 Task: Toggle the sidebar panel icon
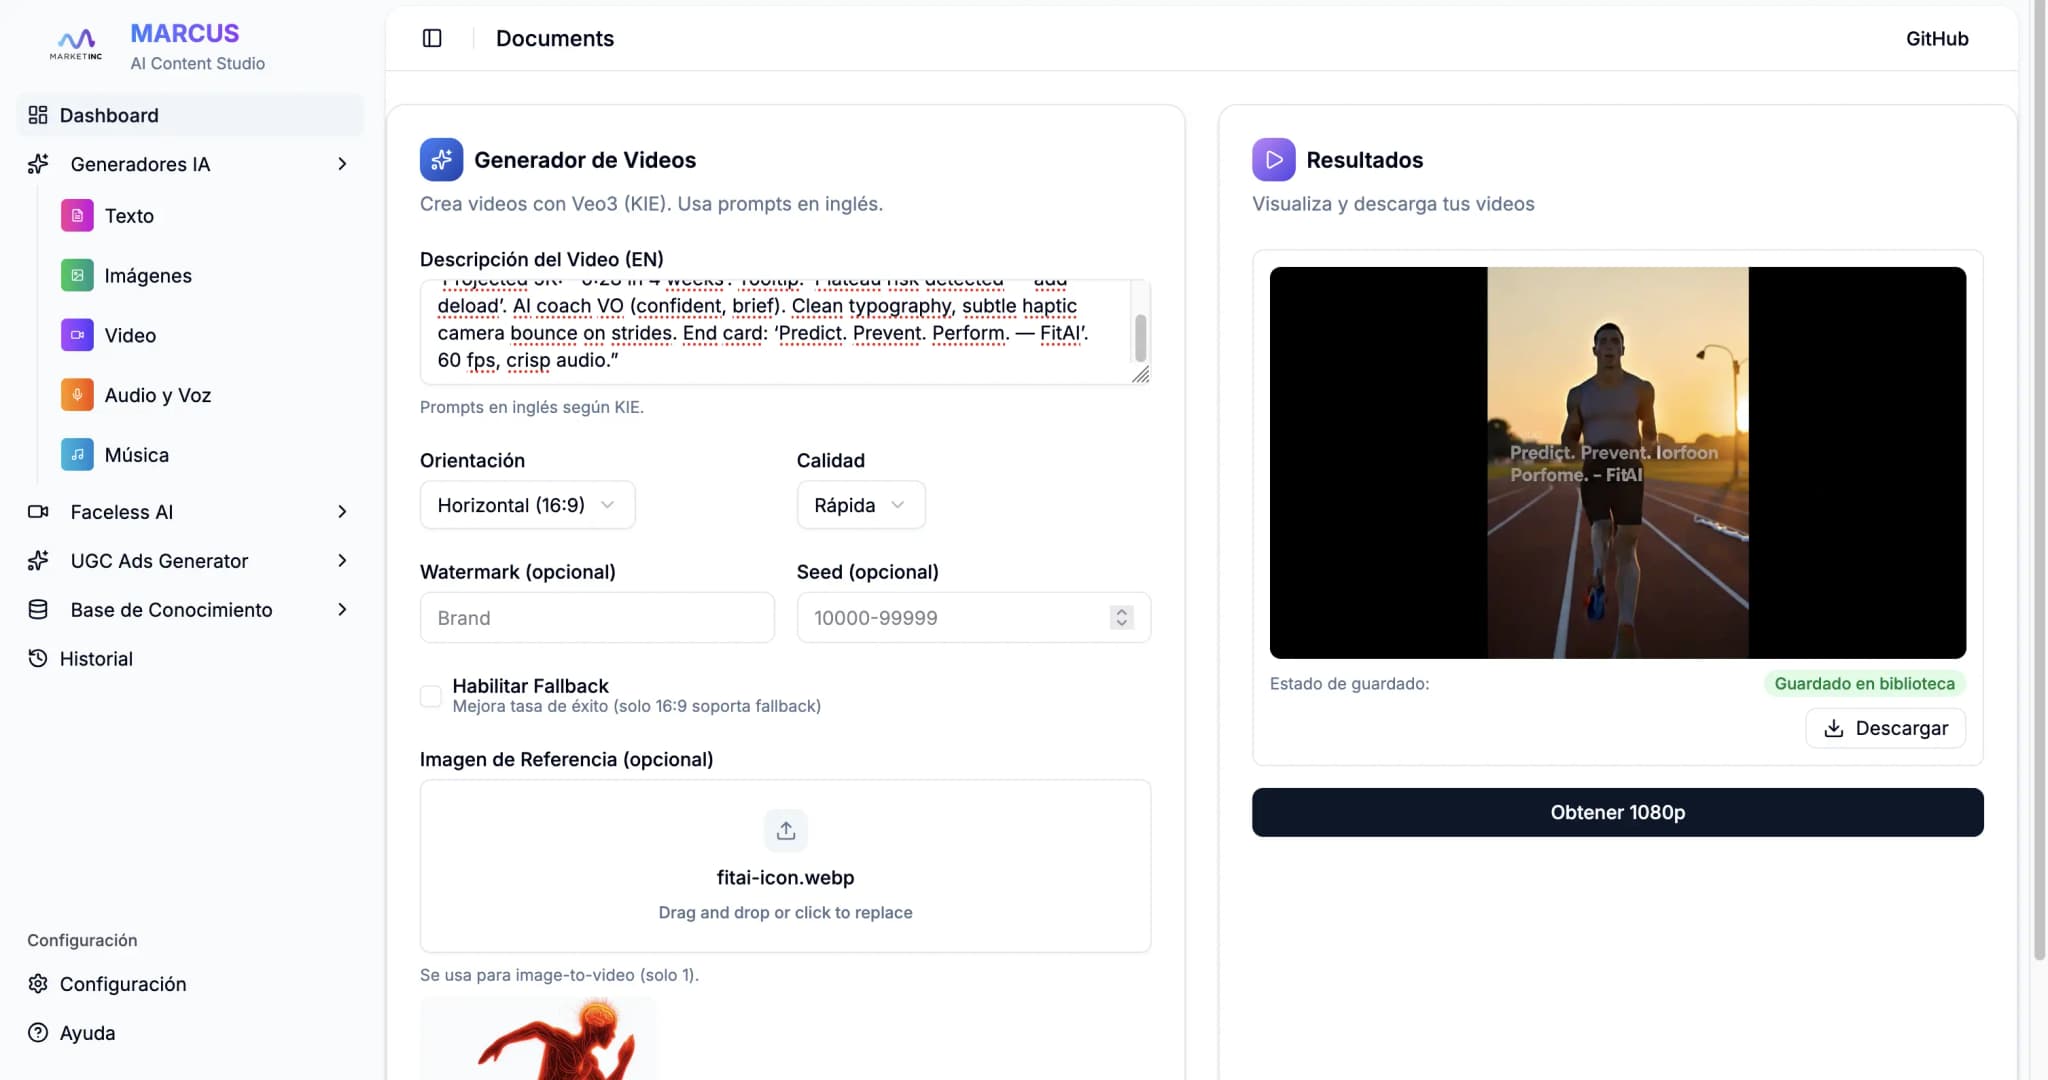tap(432, 38)
